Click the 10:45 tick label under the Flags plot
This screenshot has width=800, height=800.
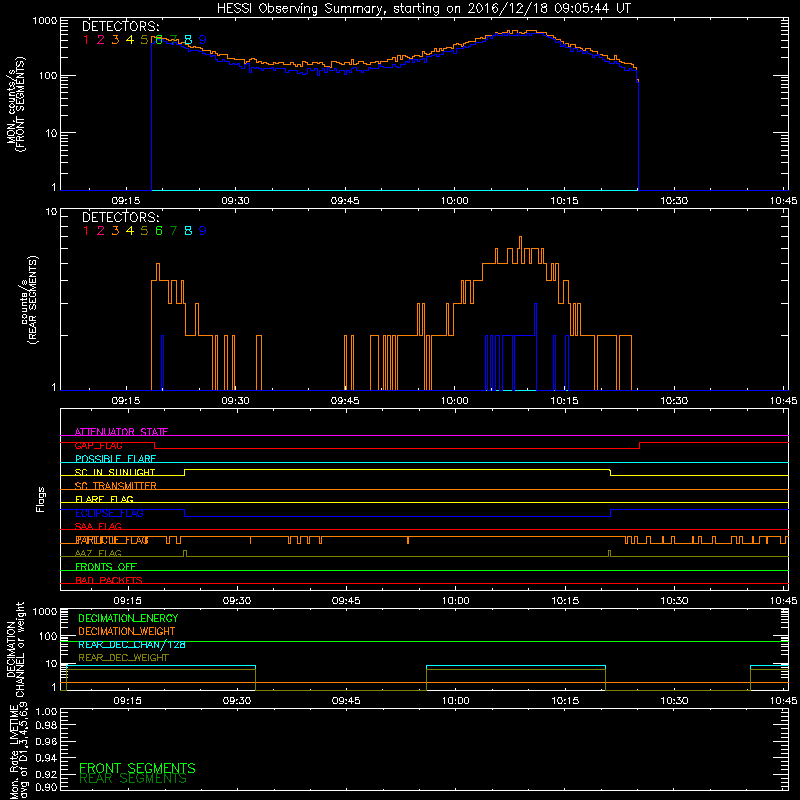[784, 601]
